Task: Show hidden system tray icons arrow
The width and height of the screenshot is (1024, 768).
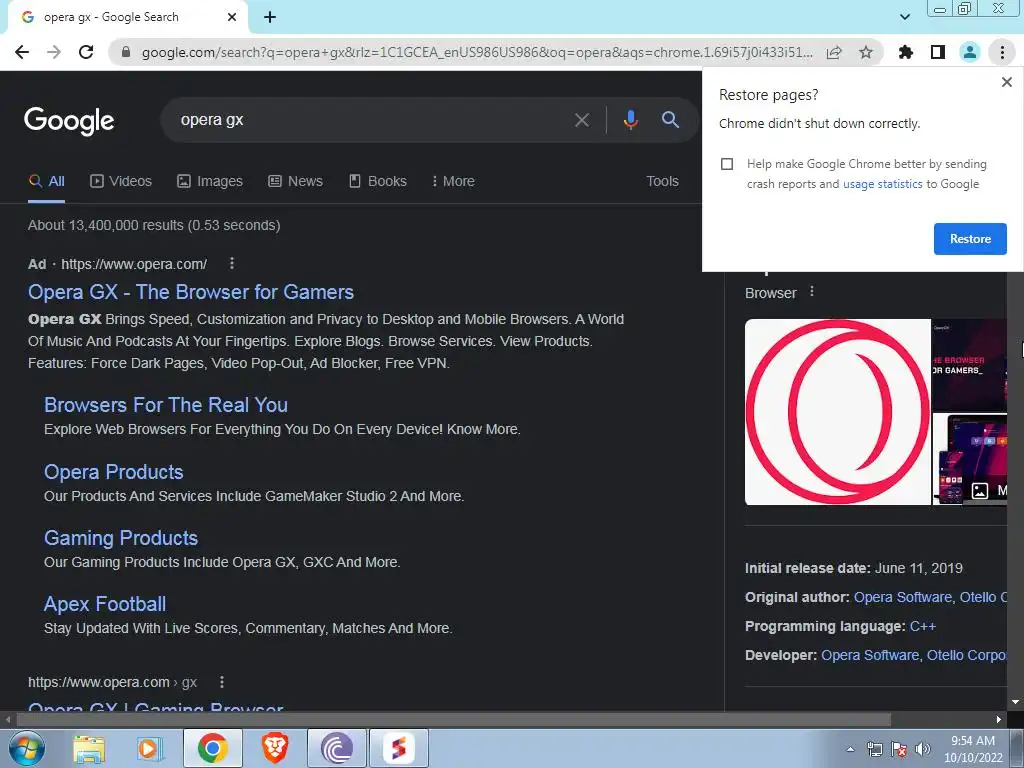Action: pyautogui.click(x=850, y=749)
